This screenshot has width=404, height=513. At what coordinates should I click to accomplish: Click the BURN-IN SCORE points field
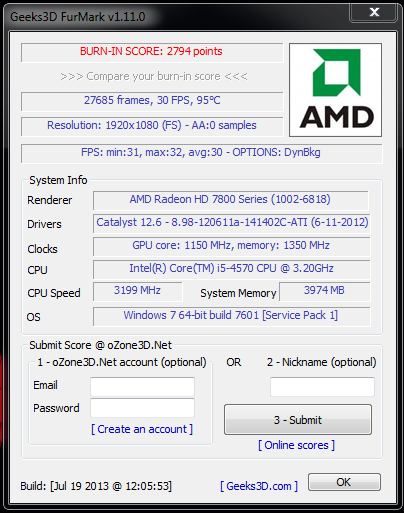pyautogui.click(x=152, y=52)
